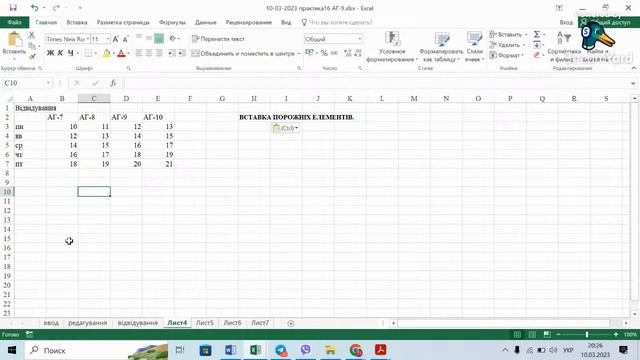Open the Paste Options (Ctrl) dropdown
The image size is (640, 360).
pos(285,128)
